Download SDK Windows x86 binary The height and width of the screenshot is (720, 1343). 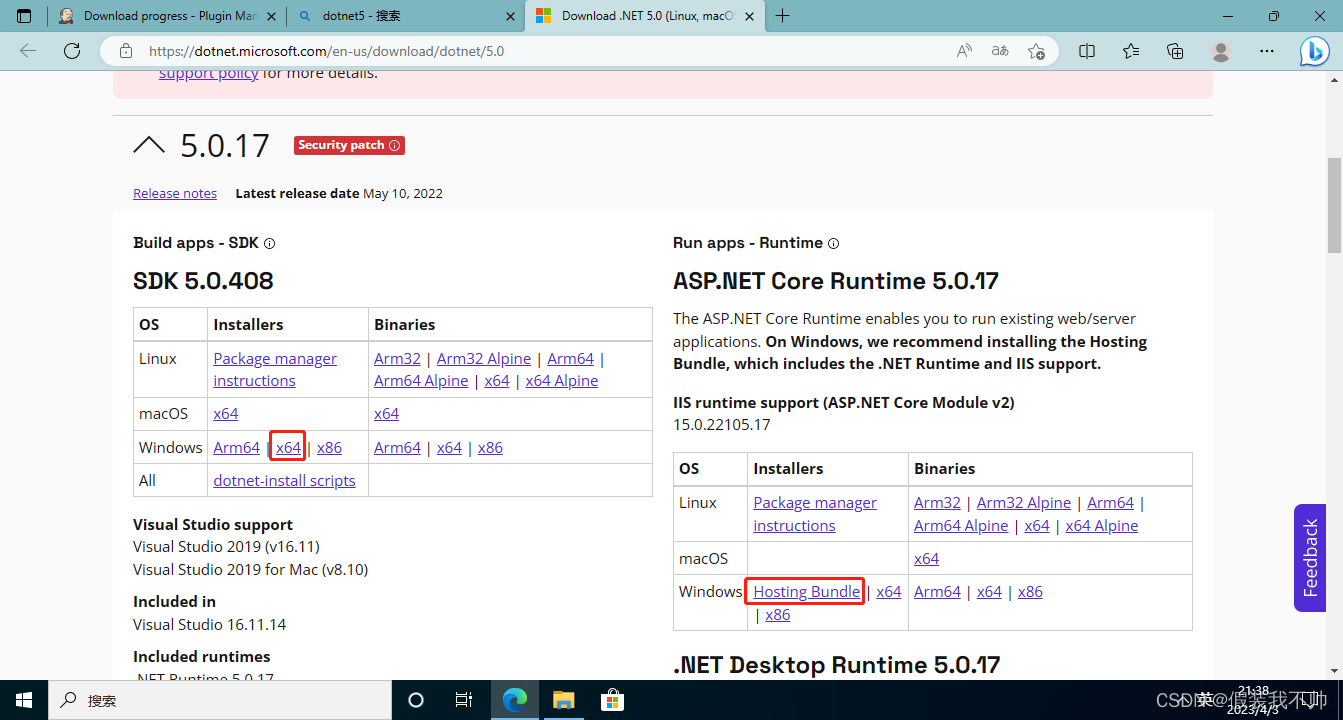pos(490,447)
